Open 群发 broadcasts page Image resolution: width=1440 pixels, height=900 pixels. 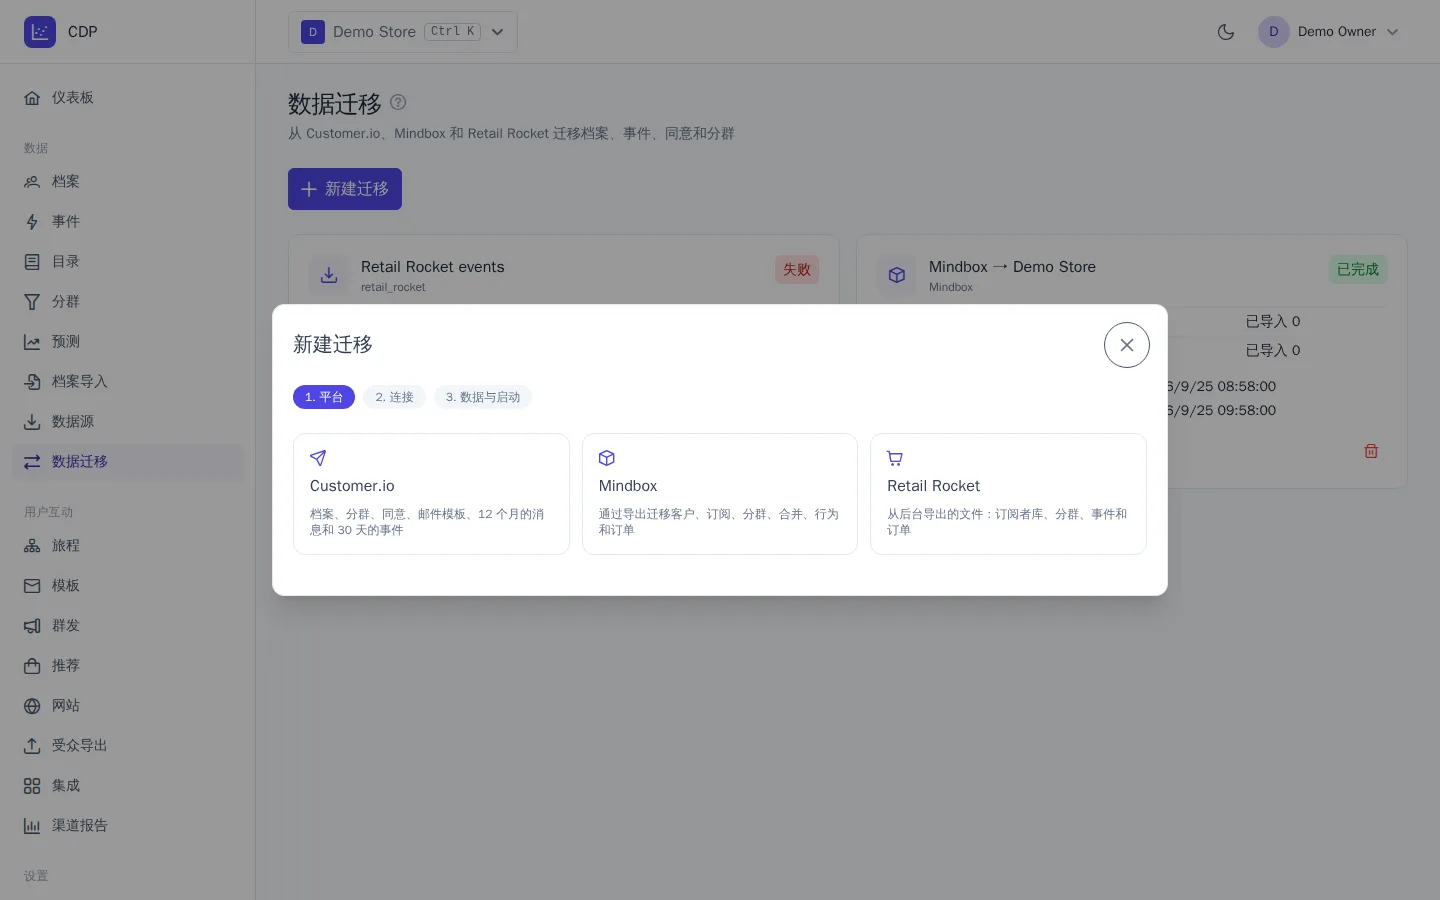point(128,626)
